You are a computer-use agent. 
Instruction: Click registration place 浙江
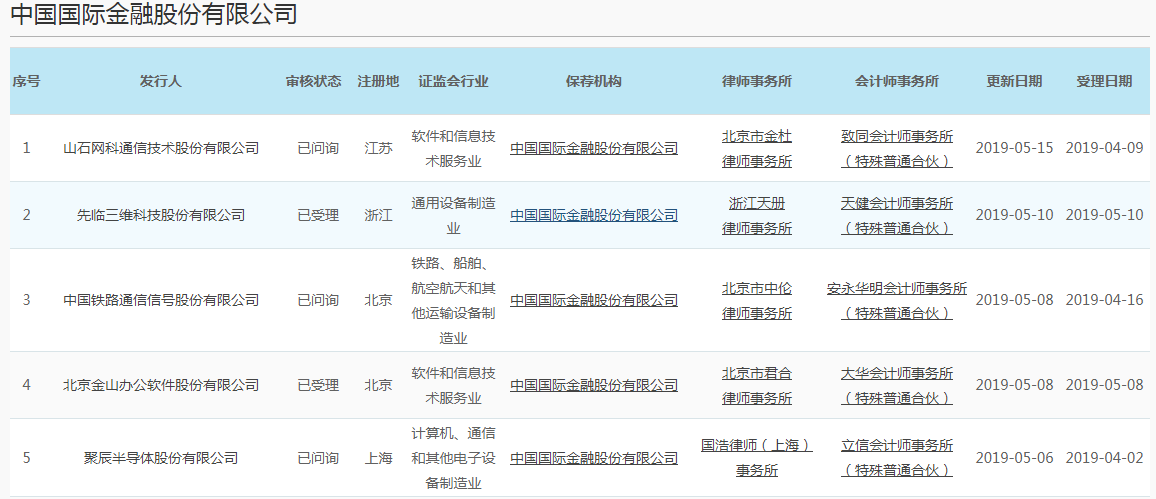(x=378, y=215)
